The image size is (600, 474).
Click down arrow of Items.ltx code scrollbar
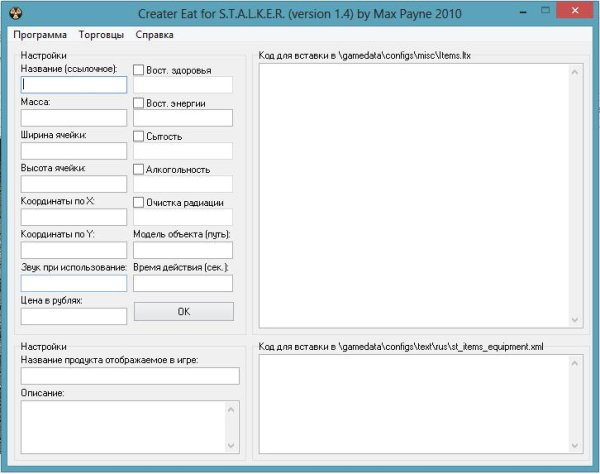pyautogui.click(x=575, y=319)
